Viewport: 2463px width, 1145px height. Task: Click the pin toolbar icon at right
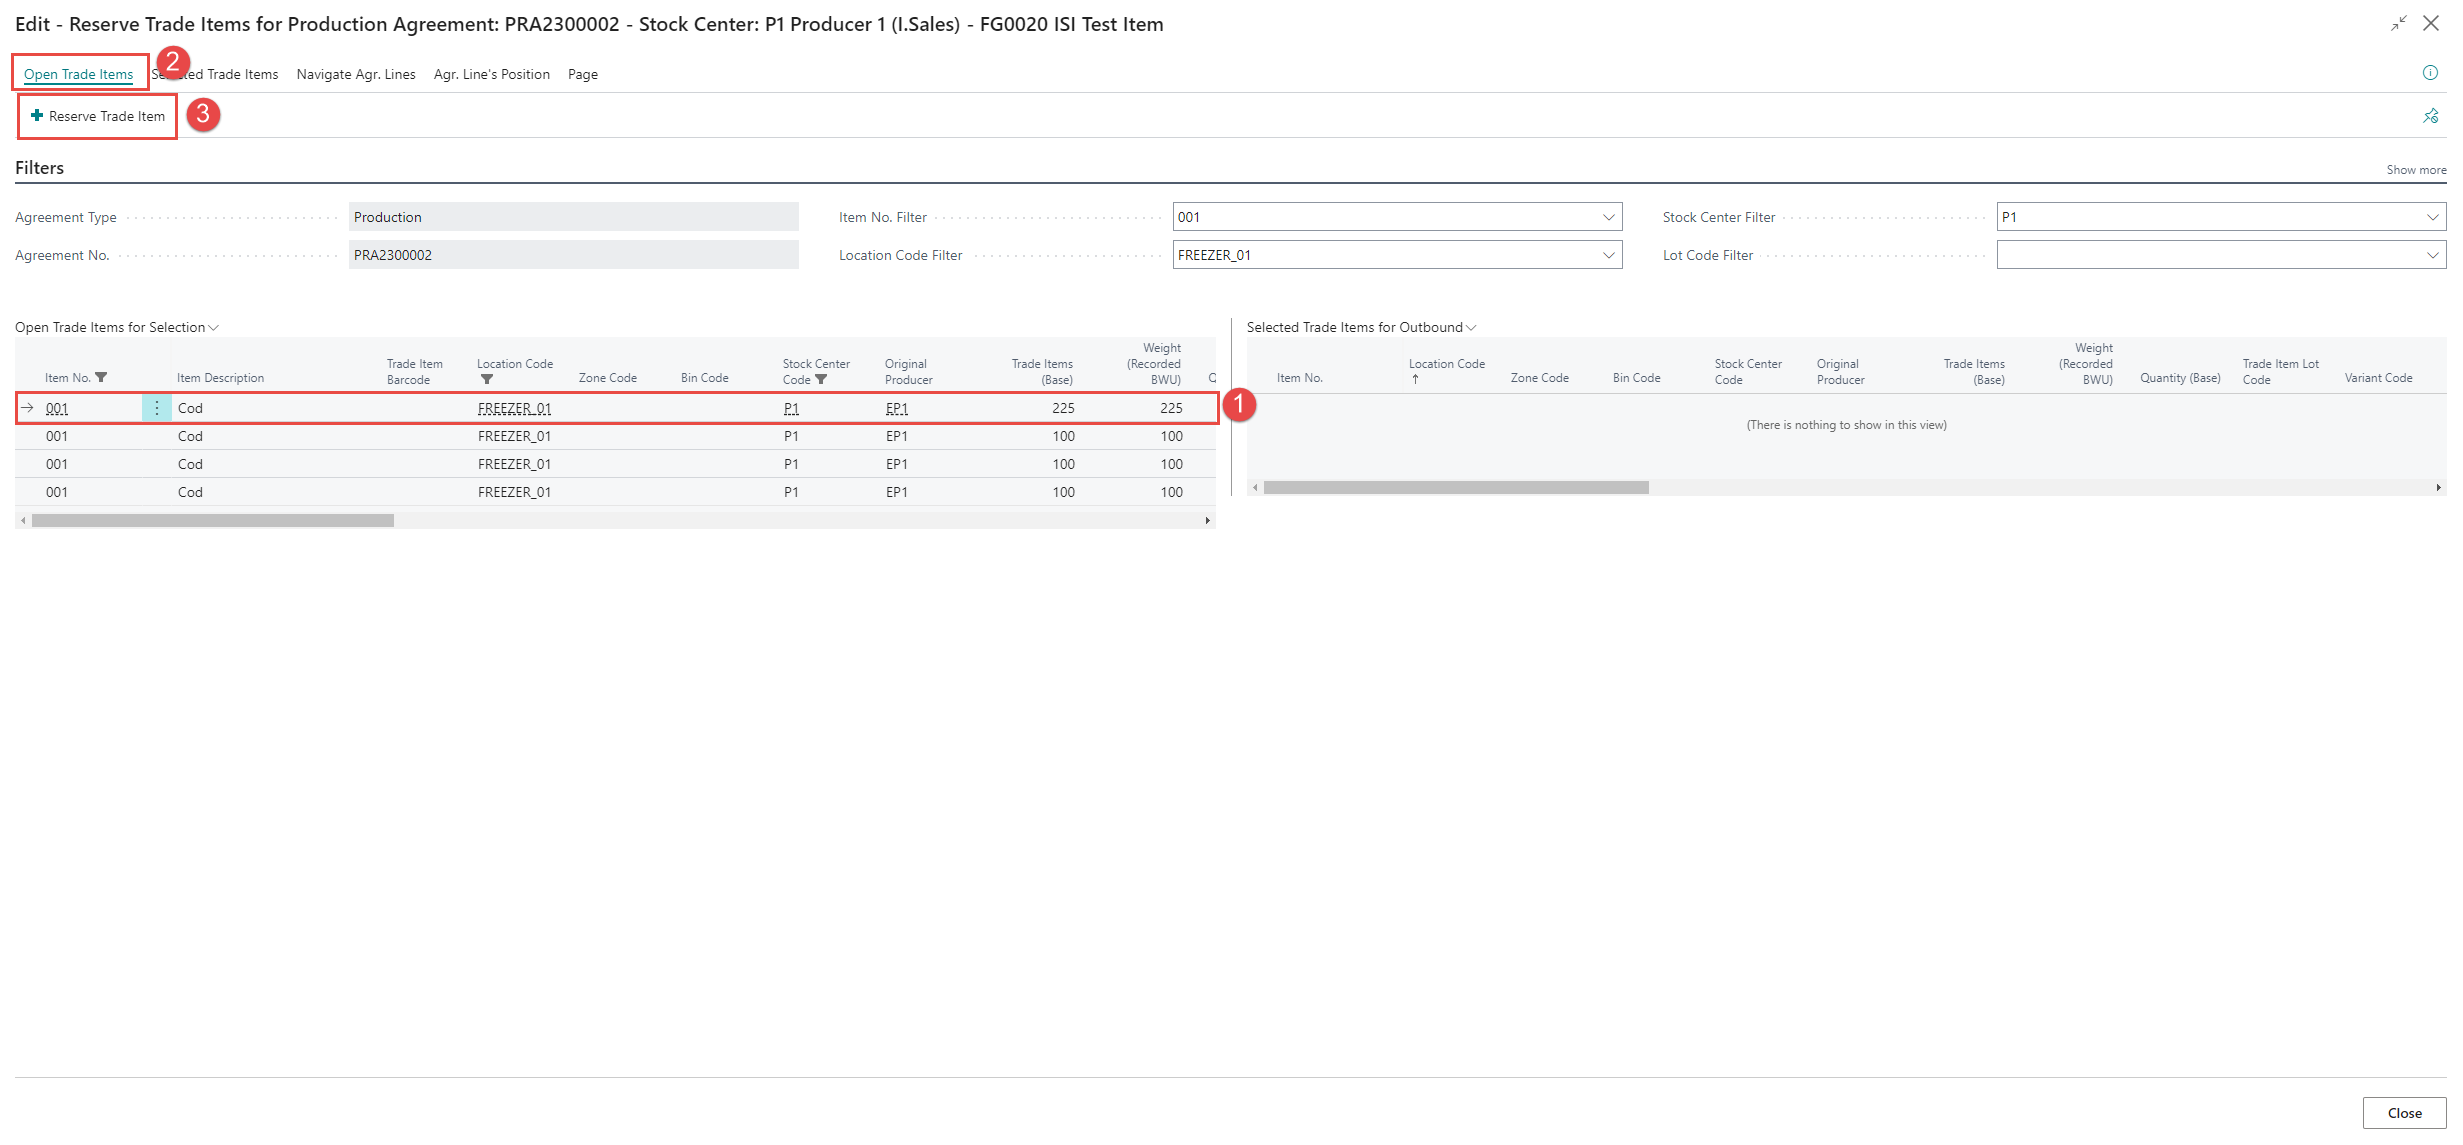pyautogui.click(x=2430, y=116)
